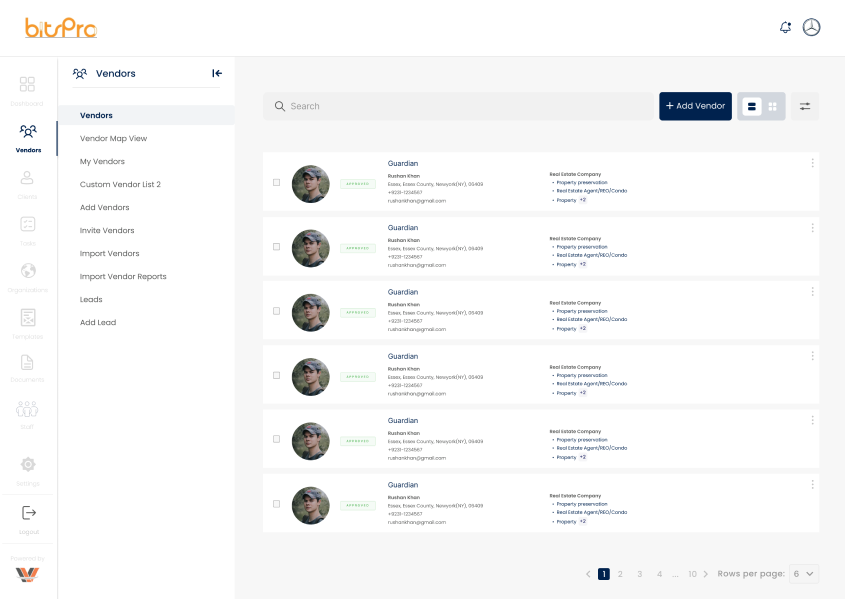Click the bitsPro logo
This screenshot has width=845, height=599.
(61, 28)
